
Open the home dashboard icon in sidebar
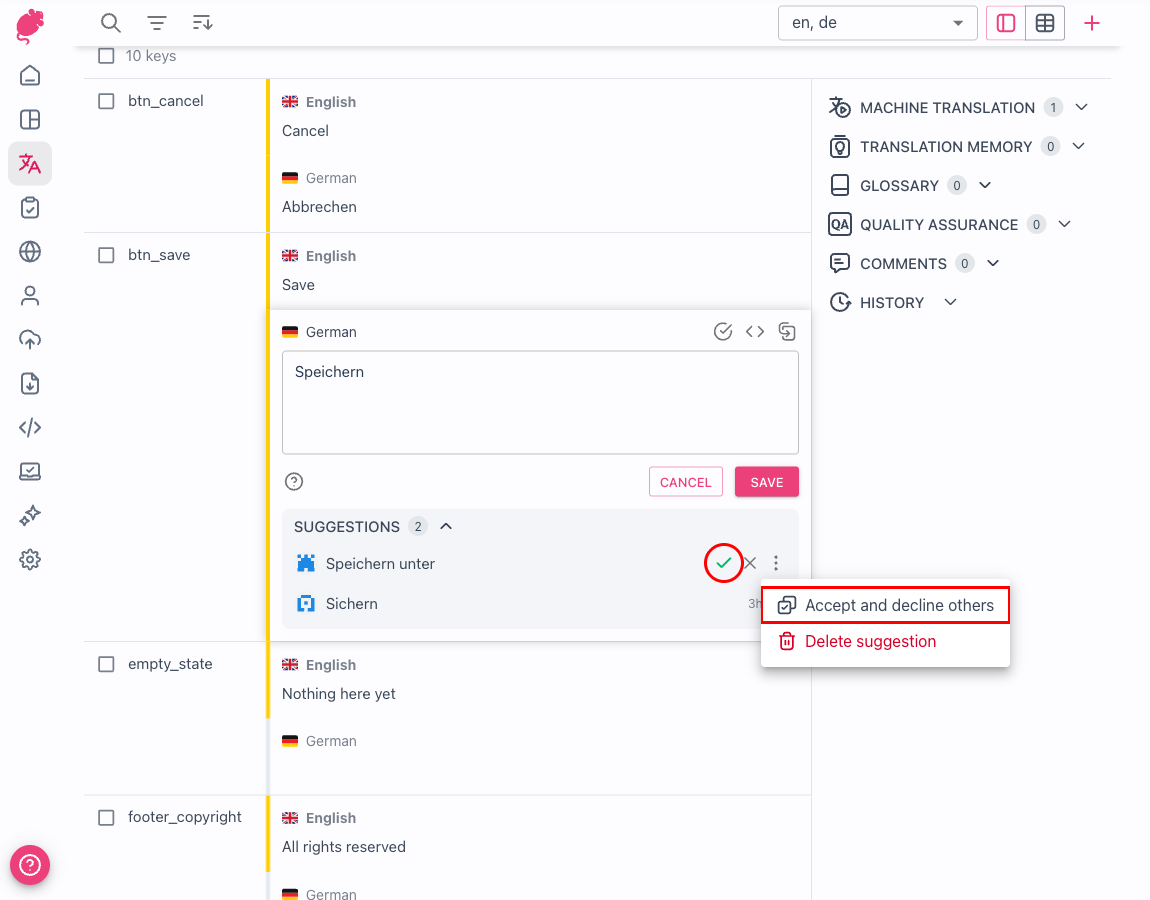(x=30, y=76)
